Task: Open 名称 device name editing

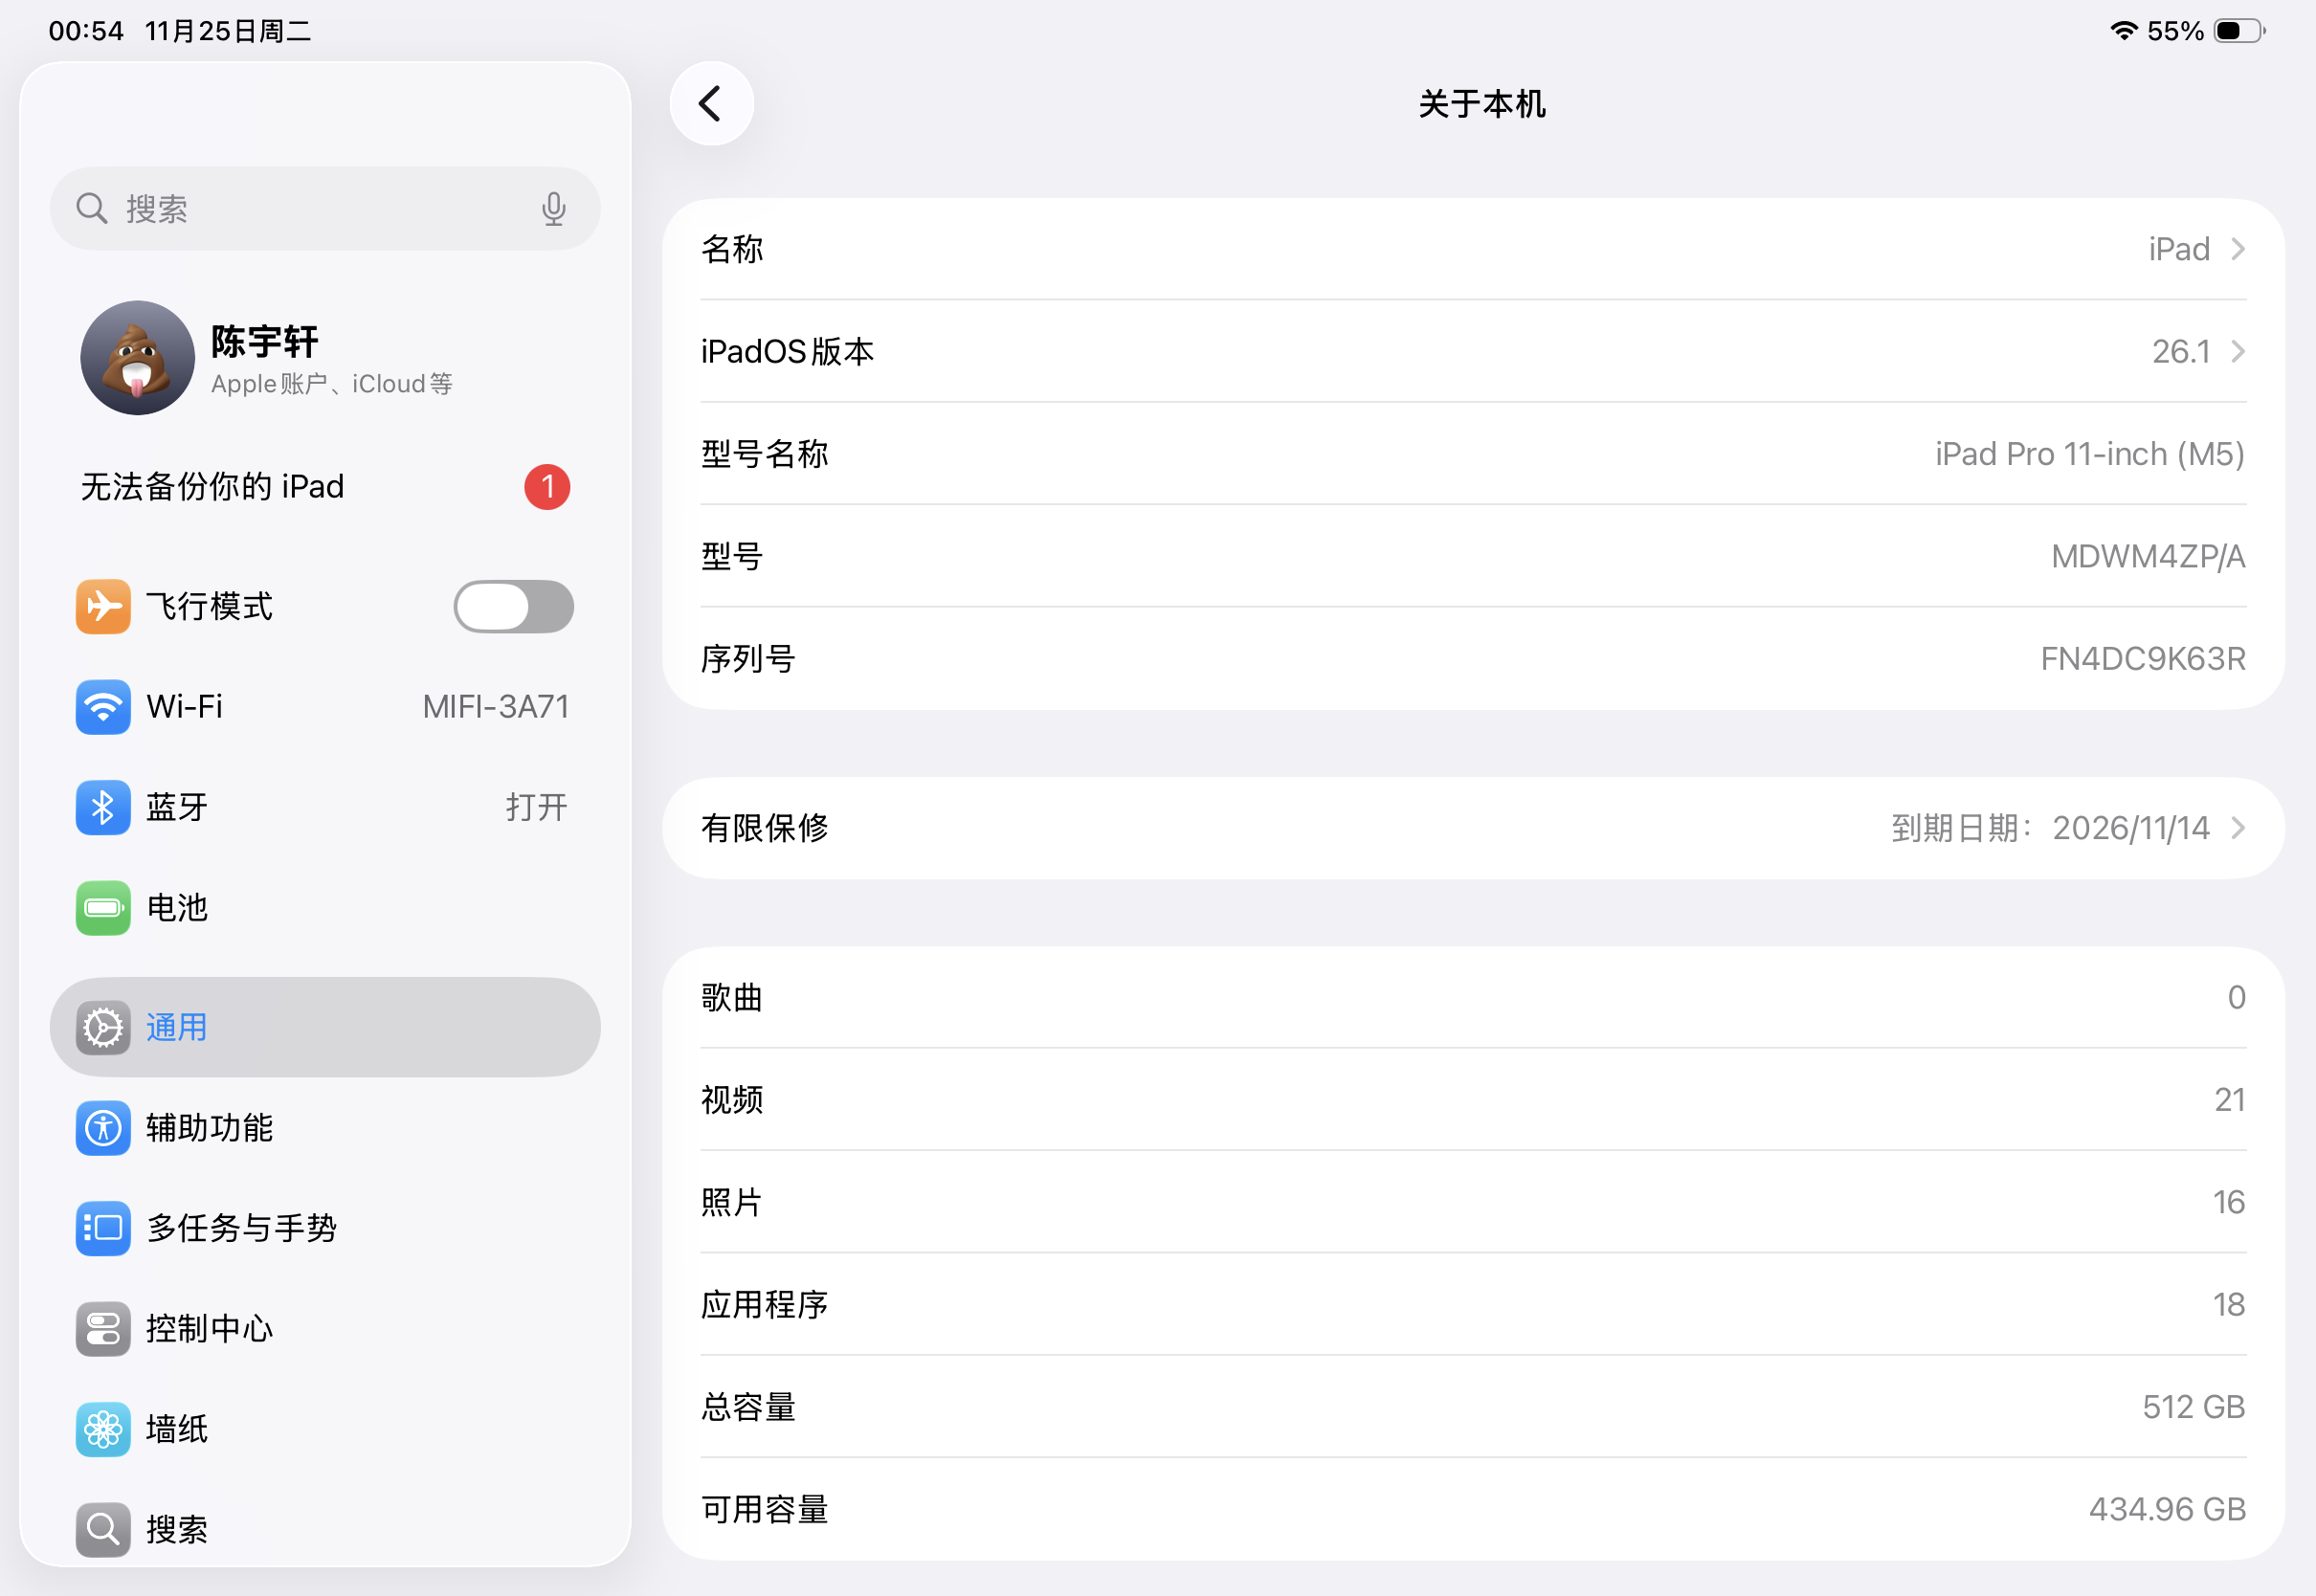Action: pos(1474,249)
